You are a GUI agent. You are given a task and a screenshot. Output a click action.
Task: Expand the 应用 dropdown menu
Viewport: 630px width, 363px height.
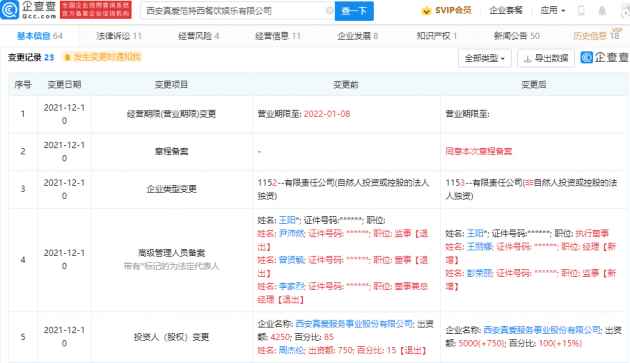pos(553,10)
